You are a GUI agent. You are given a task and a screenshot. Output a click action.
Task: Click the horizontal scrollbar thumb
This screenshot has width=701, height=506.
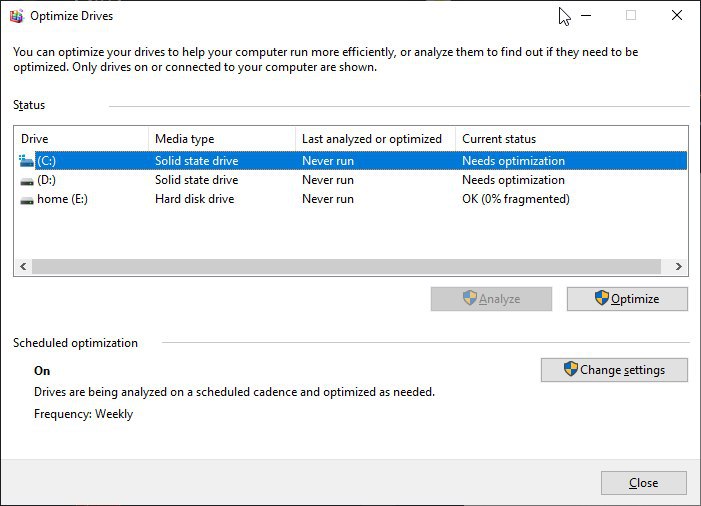pyautogui.click(x=346, y=266)
